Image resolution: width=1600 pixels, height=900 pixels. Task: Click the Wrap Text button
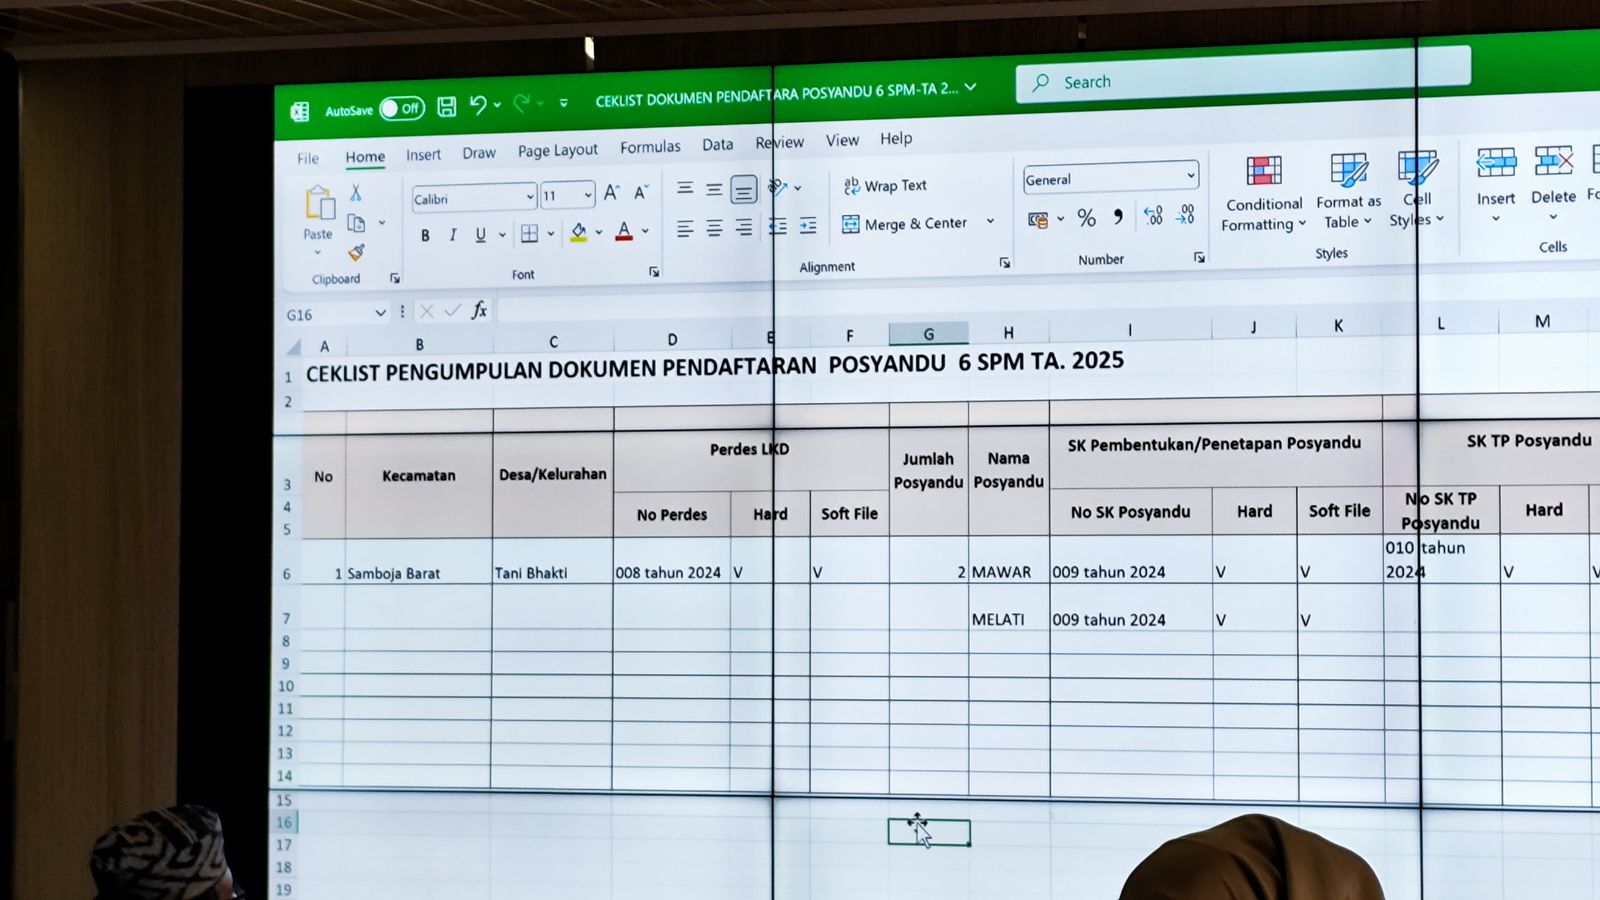[x=885, y=186]
